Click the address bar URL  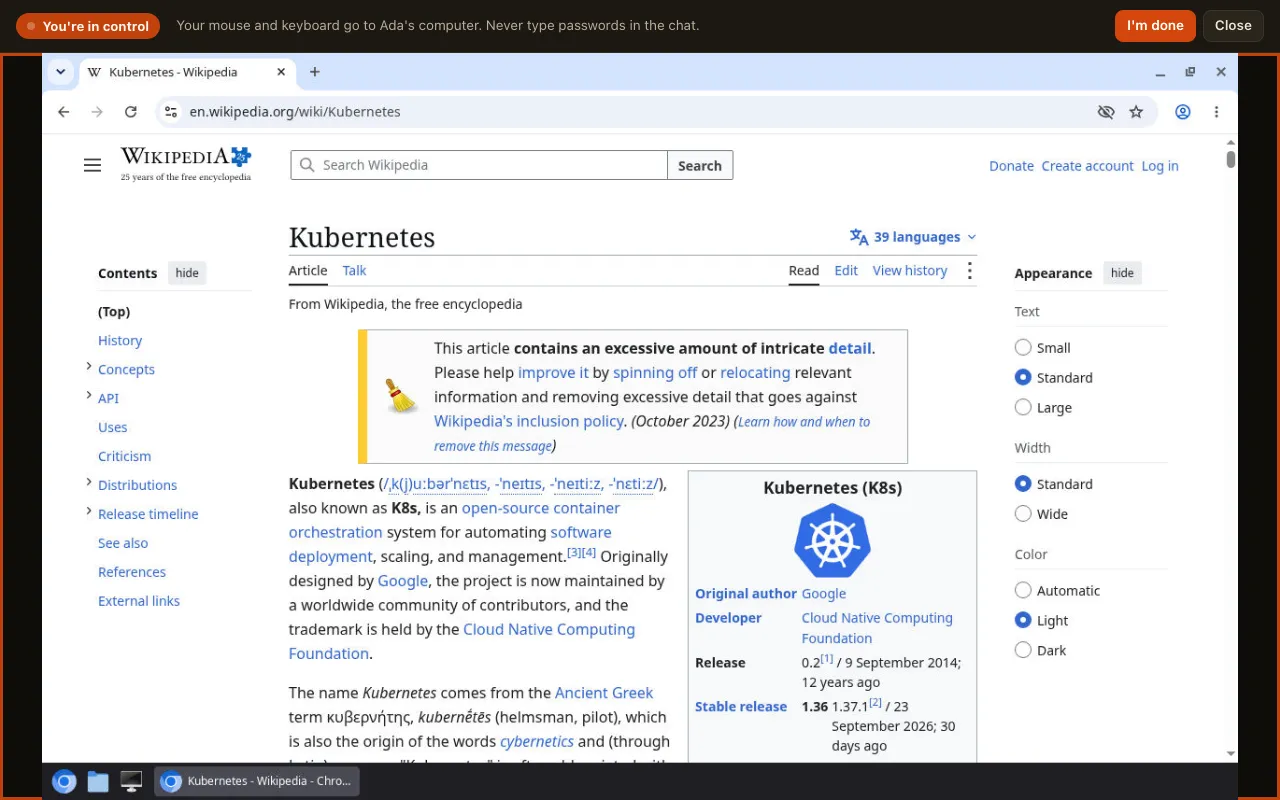295,112
